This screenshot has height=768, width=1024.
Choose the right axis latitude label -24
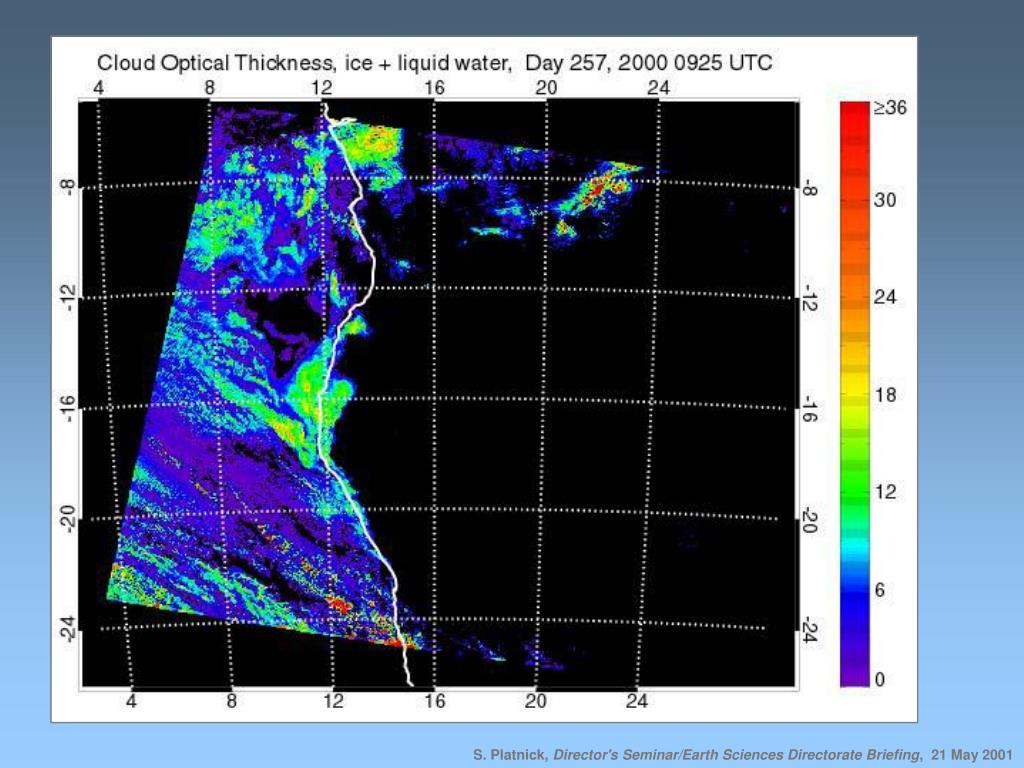(808, 630)
